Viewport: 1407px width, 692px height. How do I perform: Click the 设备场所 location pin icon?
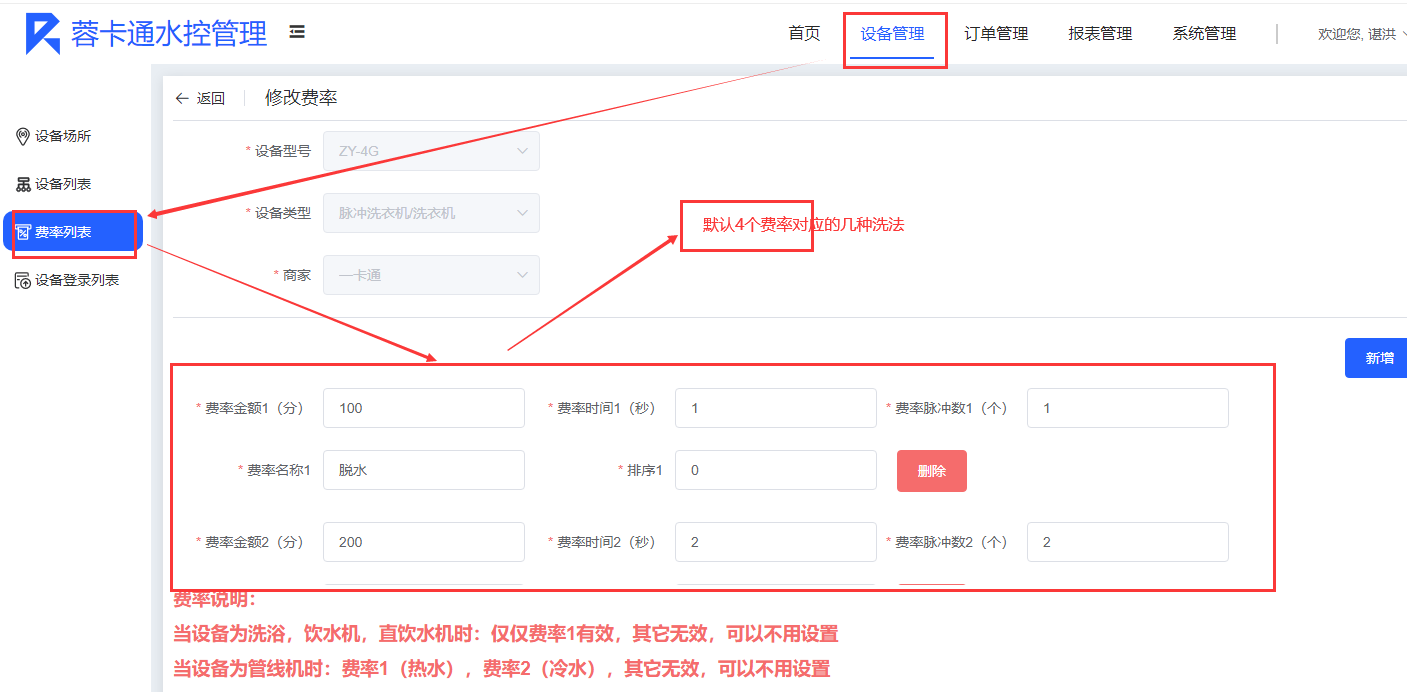tap(22, 136)
